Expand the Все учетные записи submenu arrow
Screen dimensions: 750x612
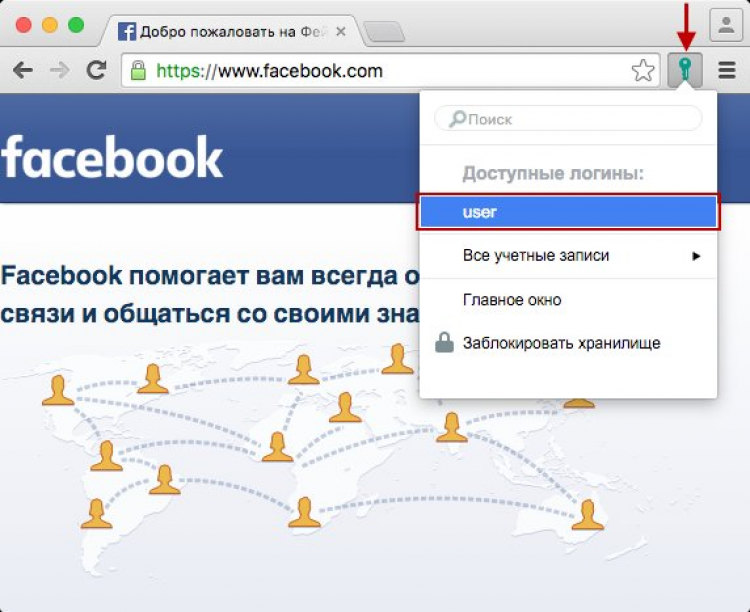(x=696, y=256)
